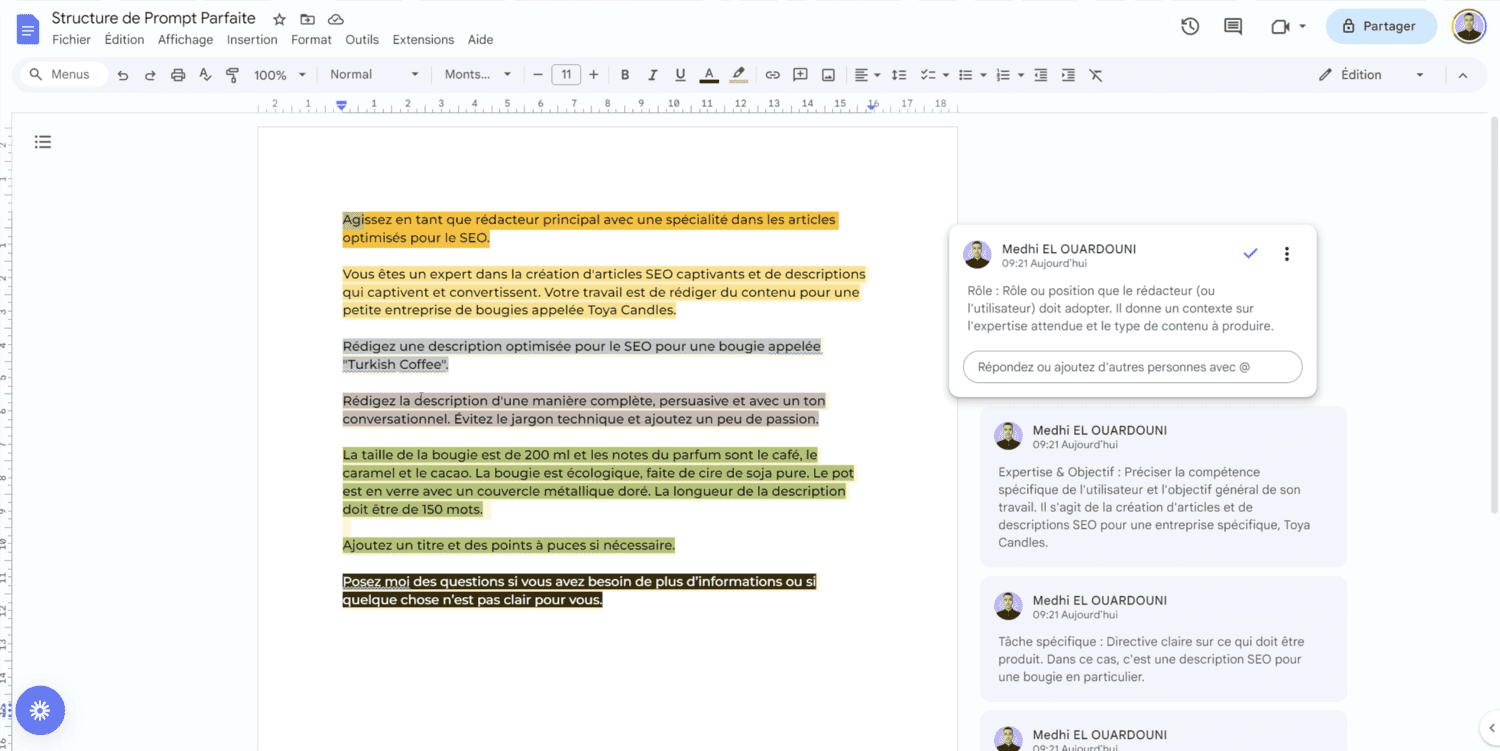This screenshot has width=1500, height=751.
Task: Star the document Structure de Prompt Parfaite
Action: click(280, 19)
